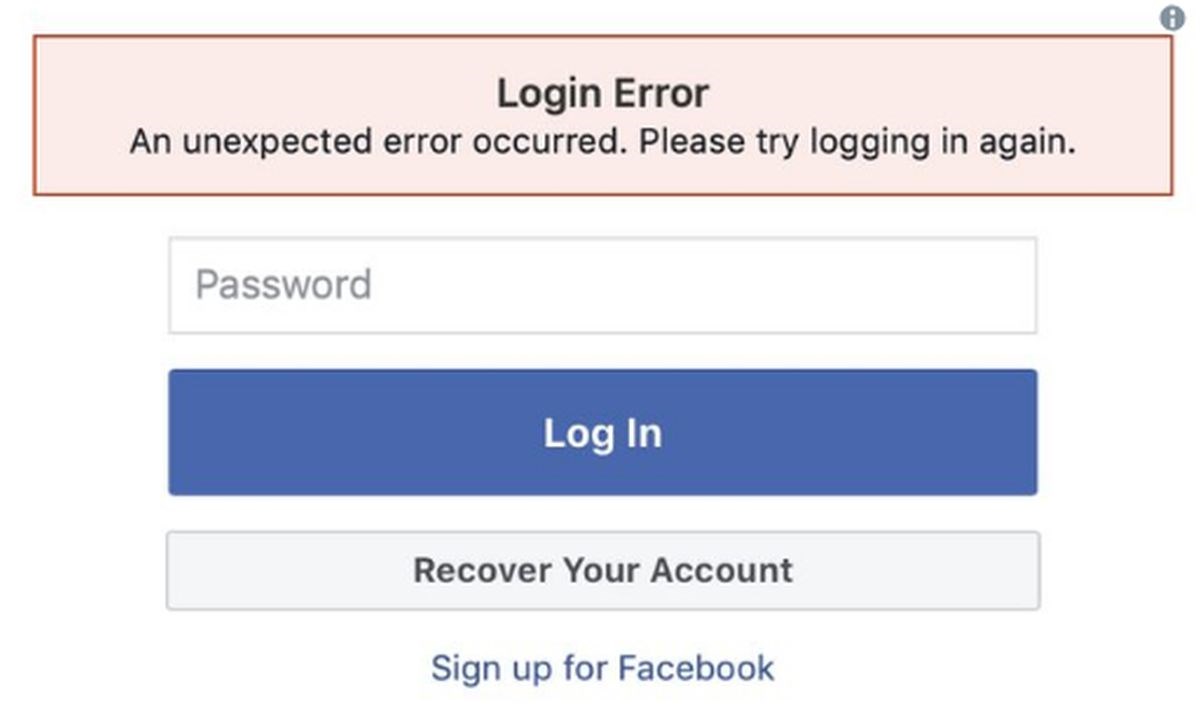
Task: Click the Sign up for Facebook link
Action: pyautogui.click(x=601, y=667)
